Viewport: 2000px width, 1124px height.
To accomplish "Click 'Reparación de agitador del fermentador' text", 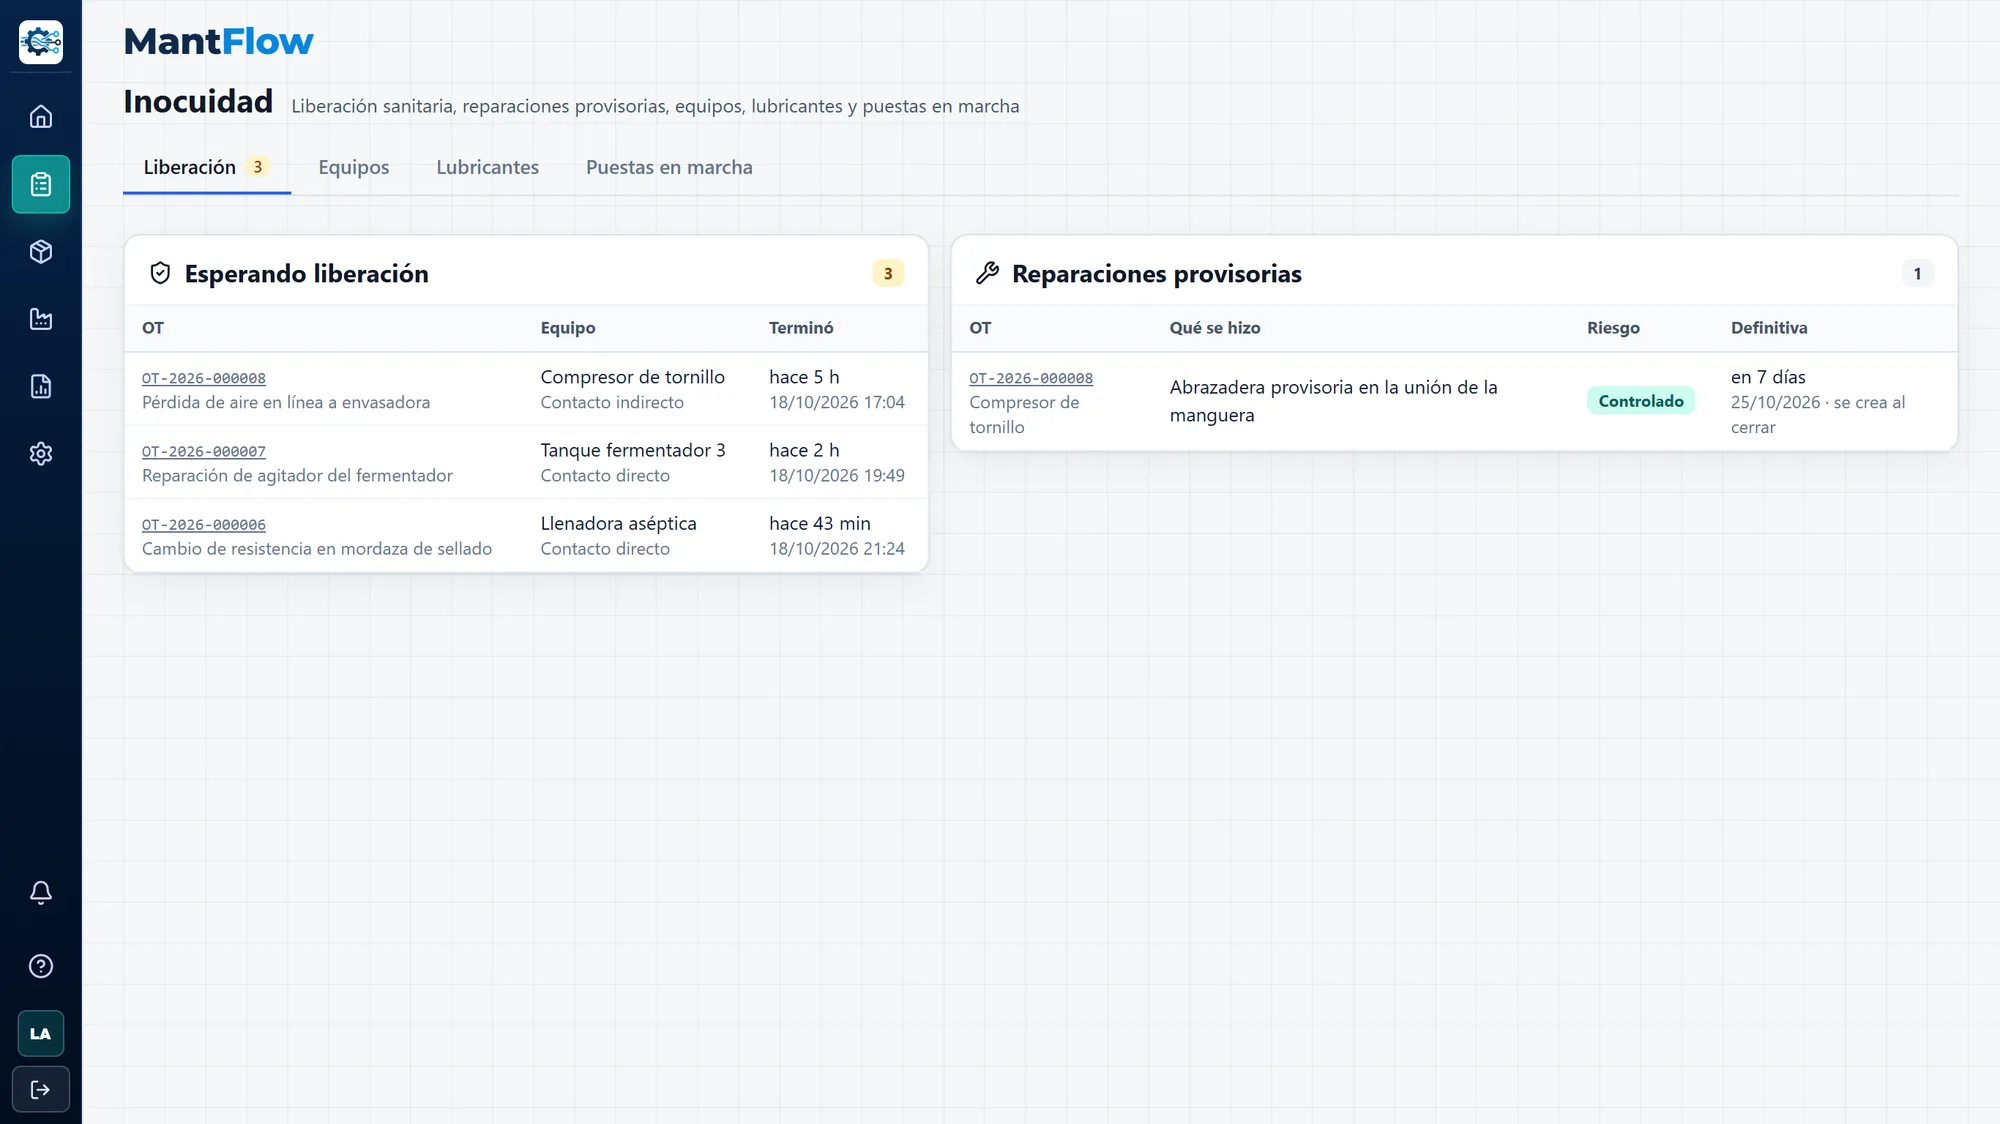I will (297, 475).
